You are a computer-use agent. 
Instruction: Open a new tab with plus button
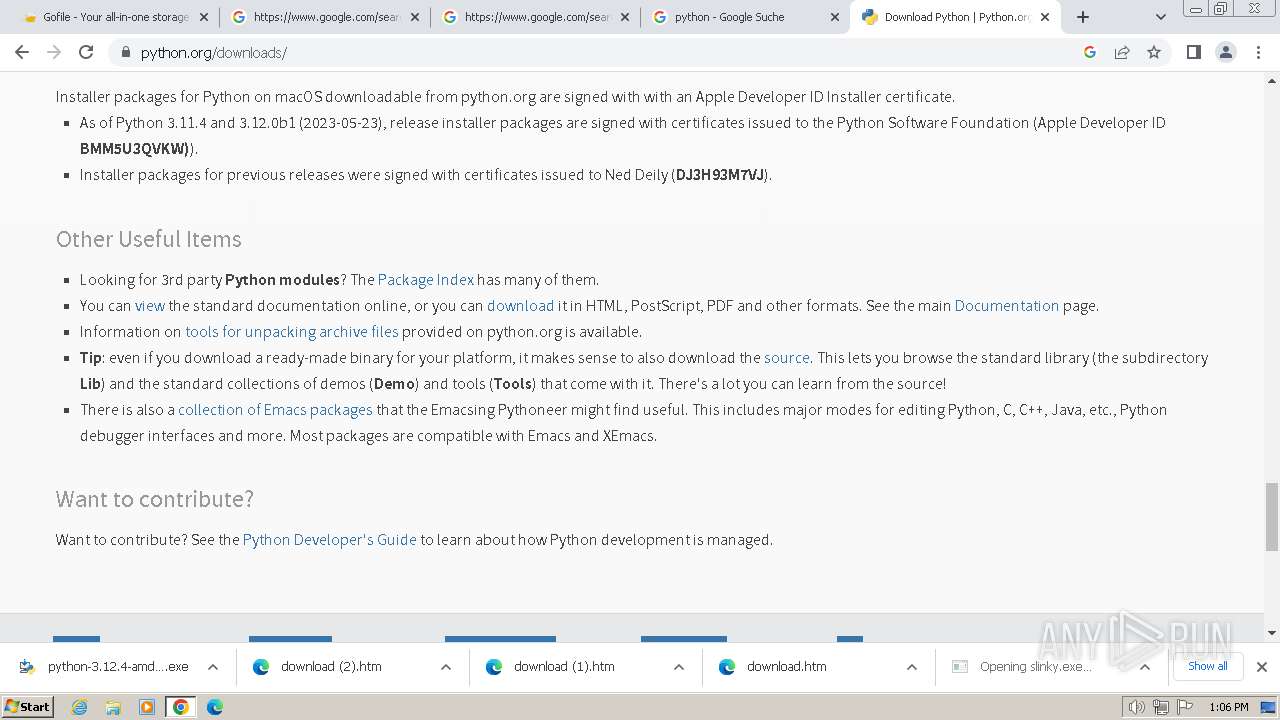point(1082,17)
